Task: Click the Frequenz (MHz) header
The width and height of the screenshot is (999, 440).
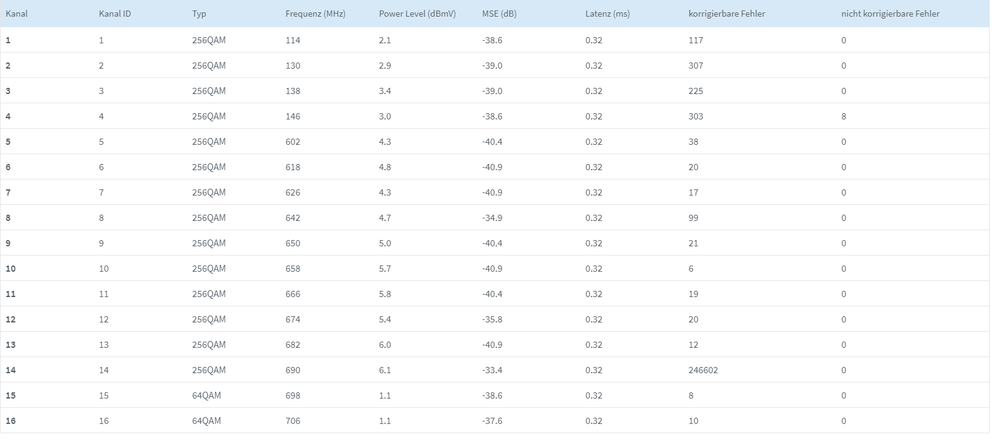Action: pos(315,14)
